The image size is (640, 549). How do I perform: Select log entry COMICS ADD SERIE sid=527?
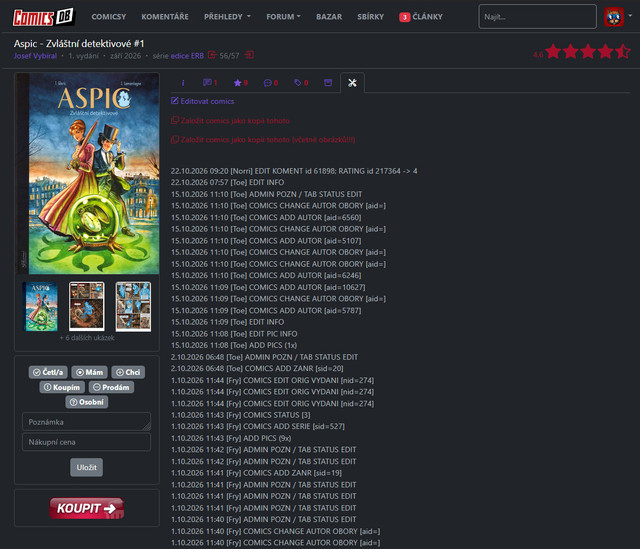pos(258,427)
